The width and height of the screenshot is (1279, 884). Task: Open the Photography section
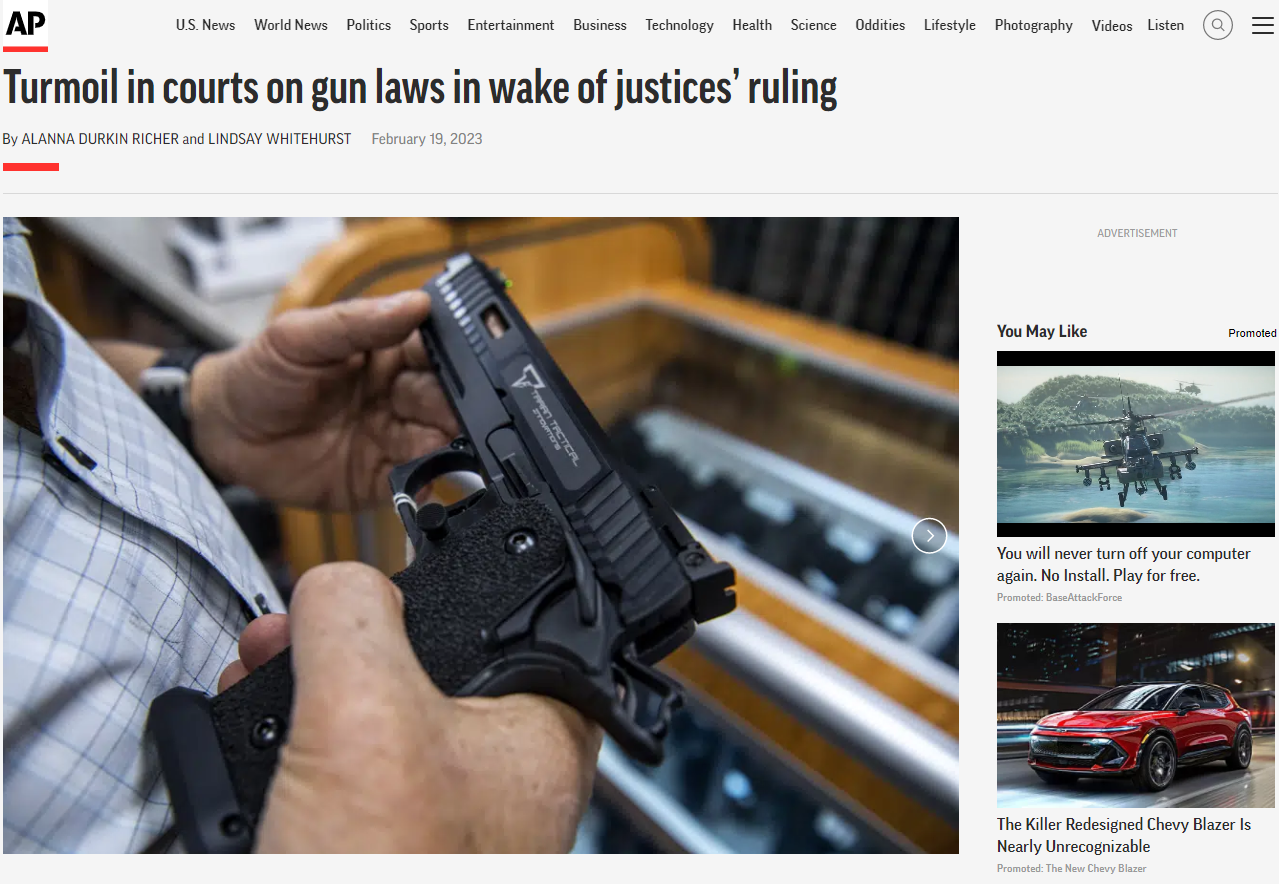1033,25
